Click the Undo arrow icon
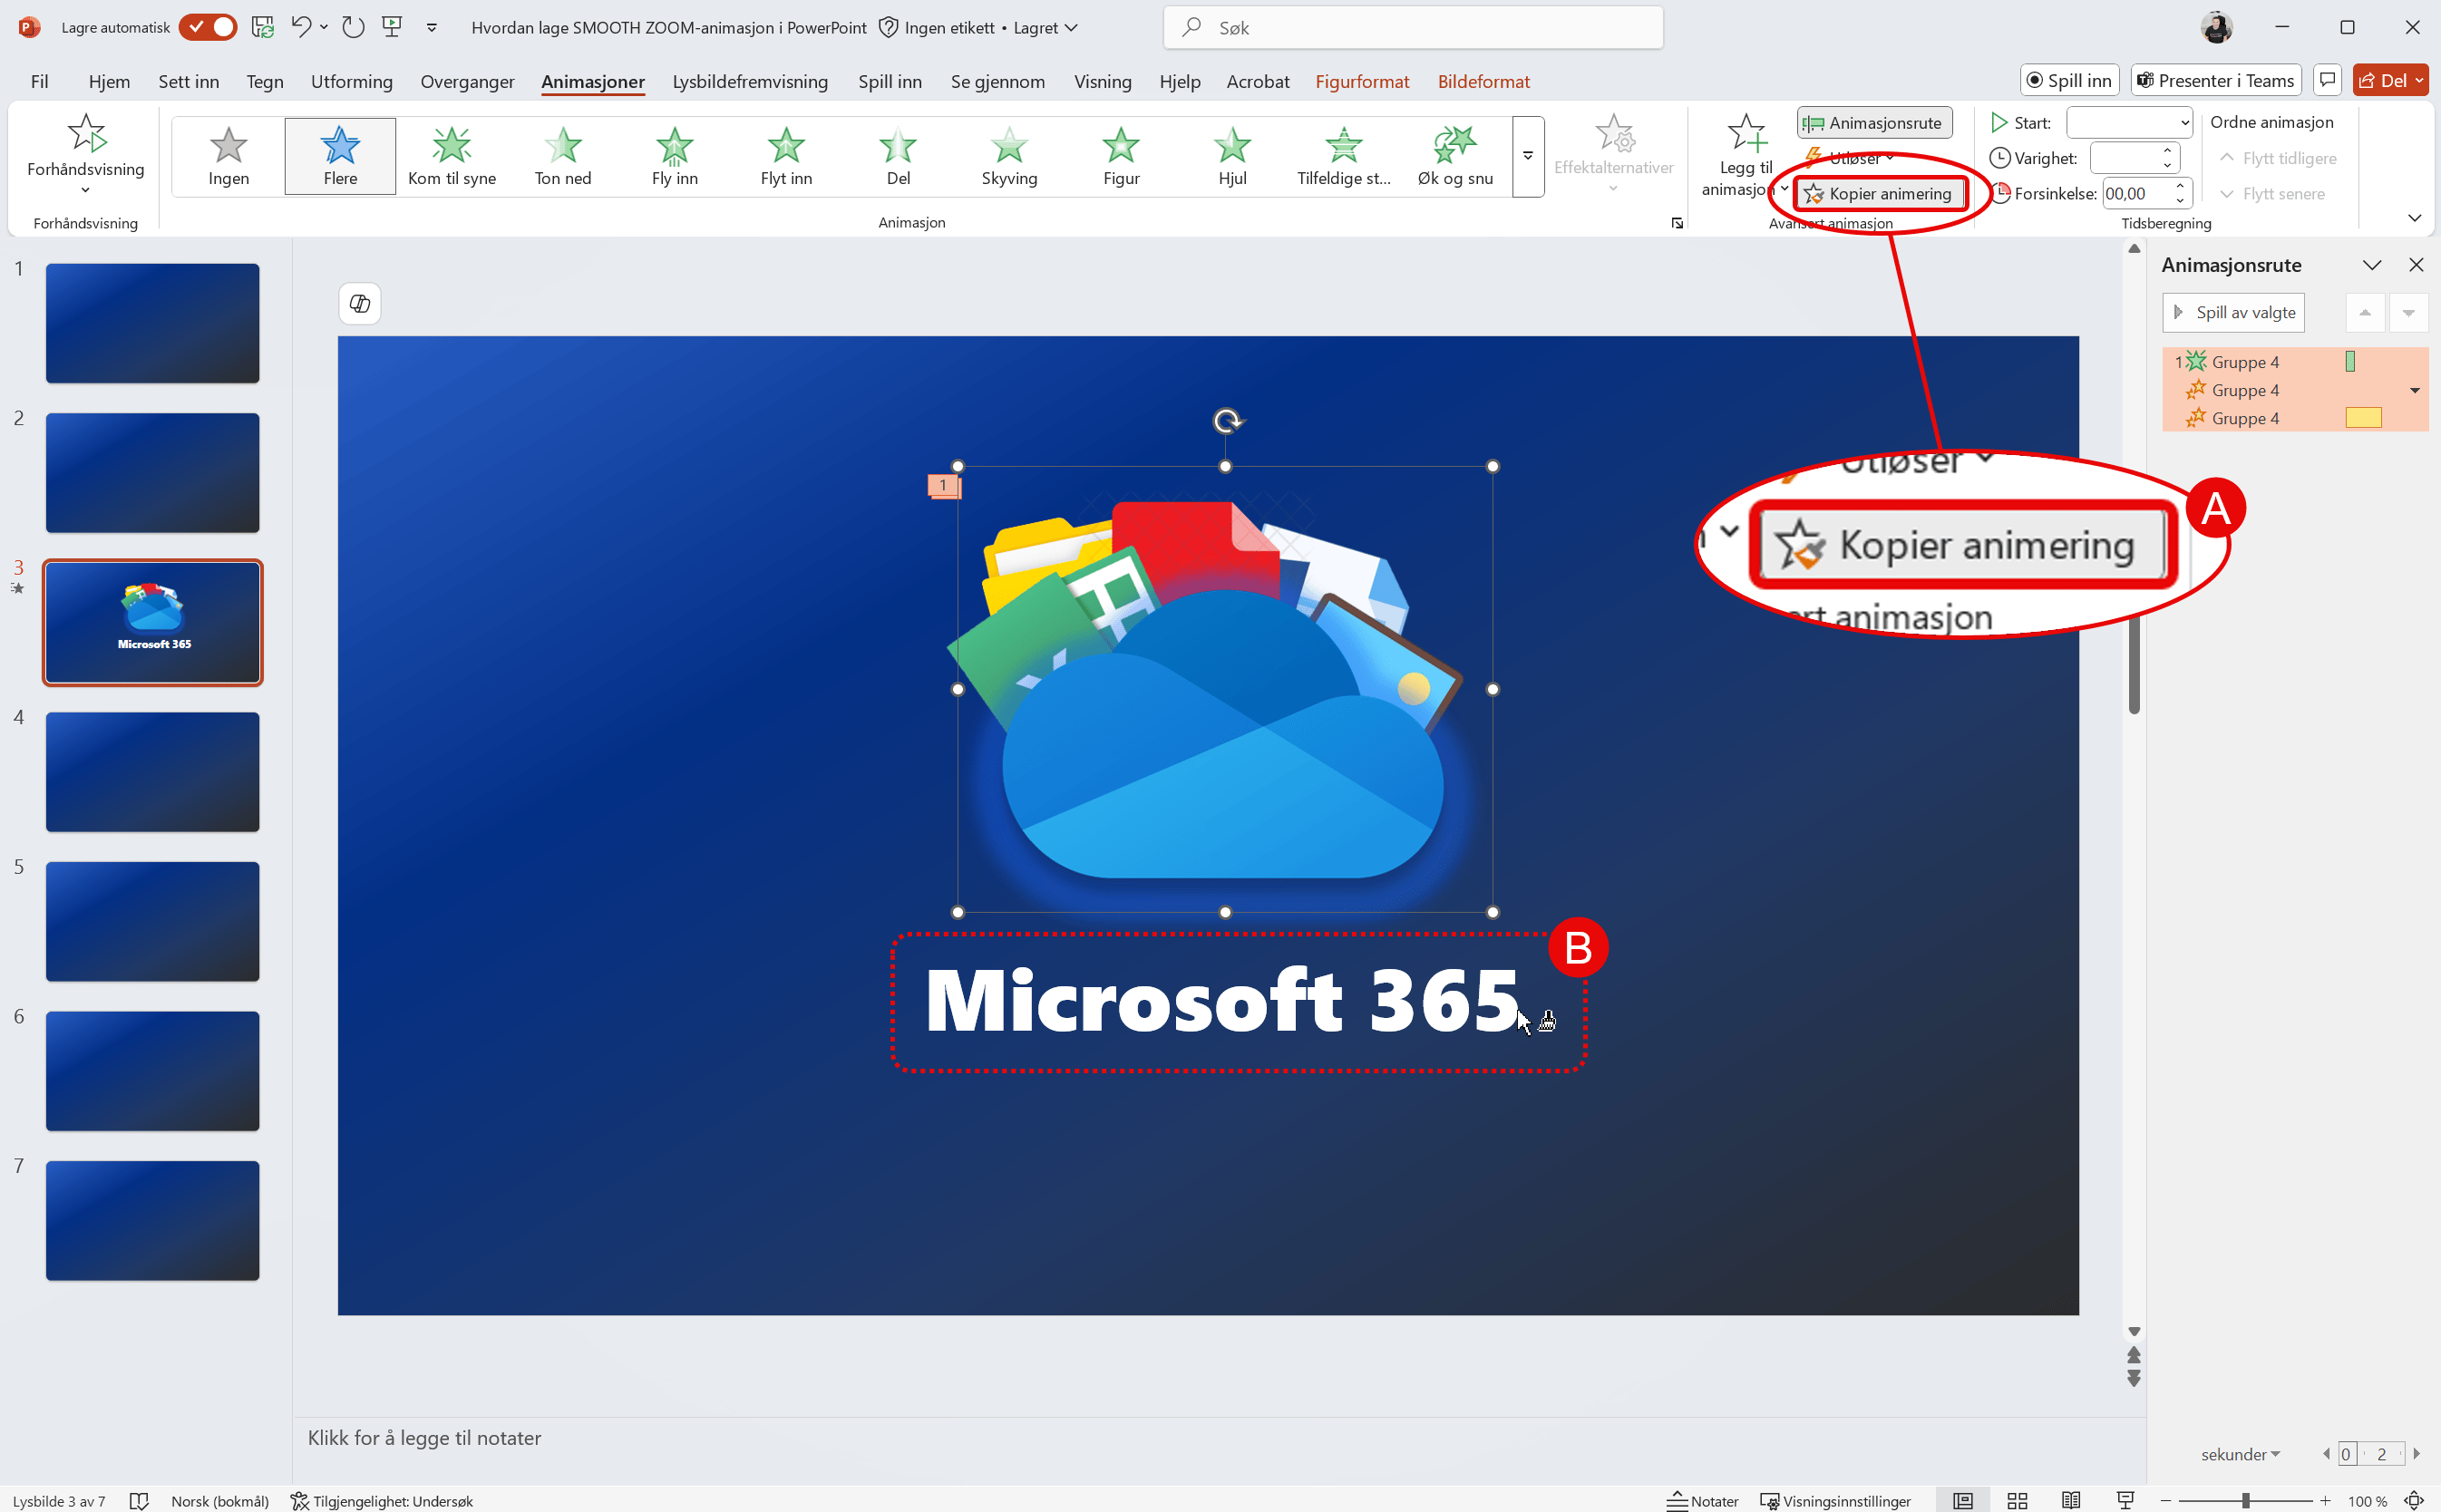The image size is (2441, 1512). tap(300, 27)
